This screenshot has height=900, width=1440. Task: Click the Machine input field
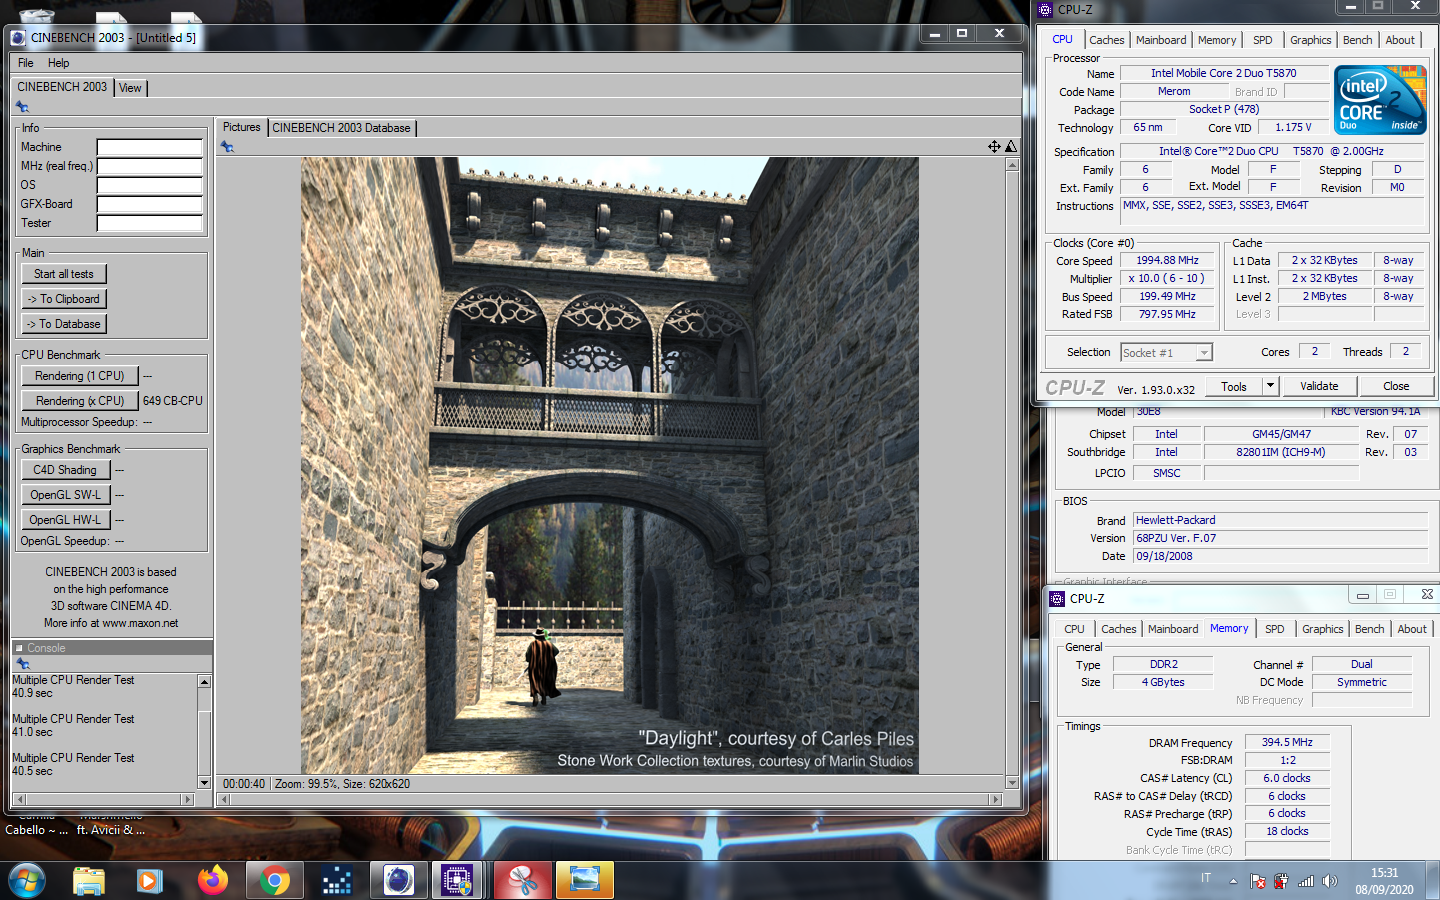(150, 147)
